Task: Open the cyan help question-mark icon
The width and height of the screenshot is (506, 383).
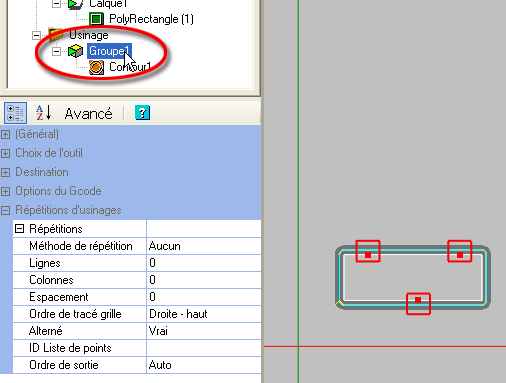Action: (x=142, y=113)
